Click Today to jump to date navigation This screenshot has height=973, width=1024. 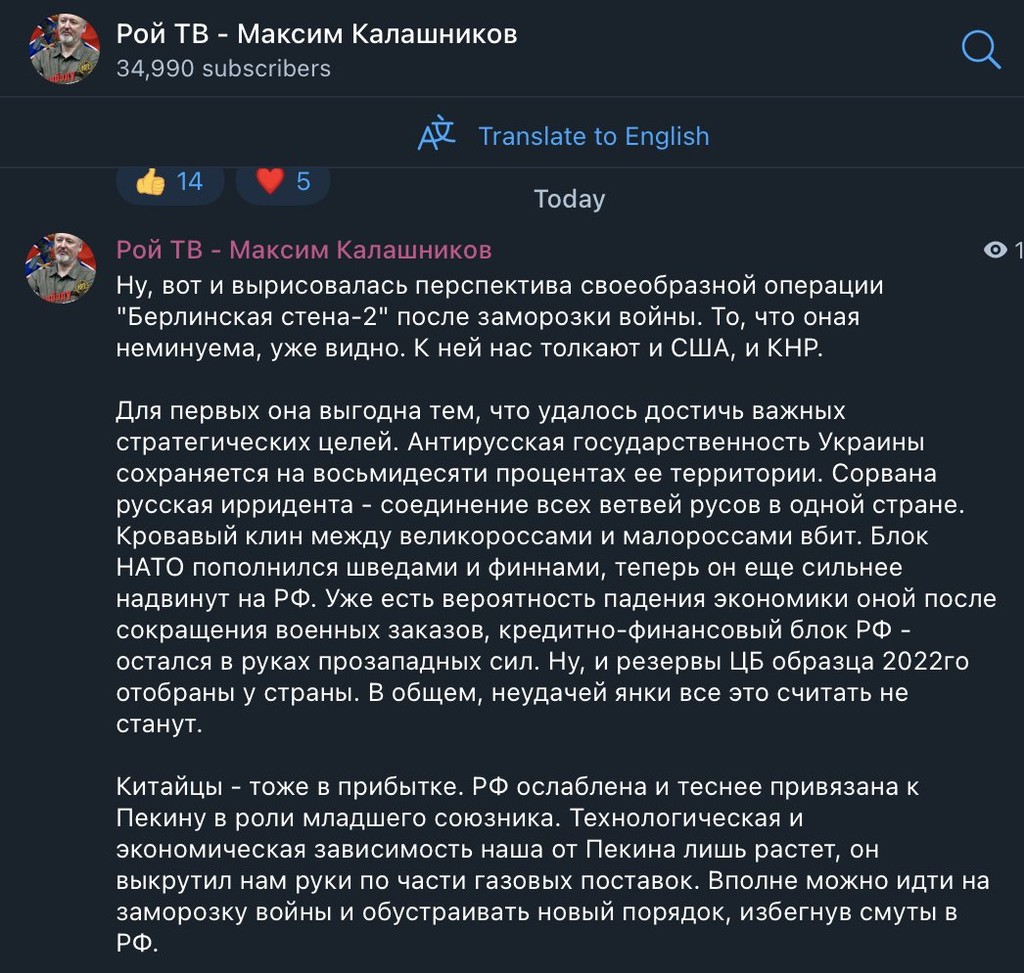click(x=568, y=198)
